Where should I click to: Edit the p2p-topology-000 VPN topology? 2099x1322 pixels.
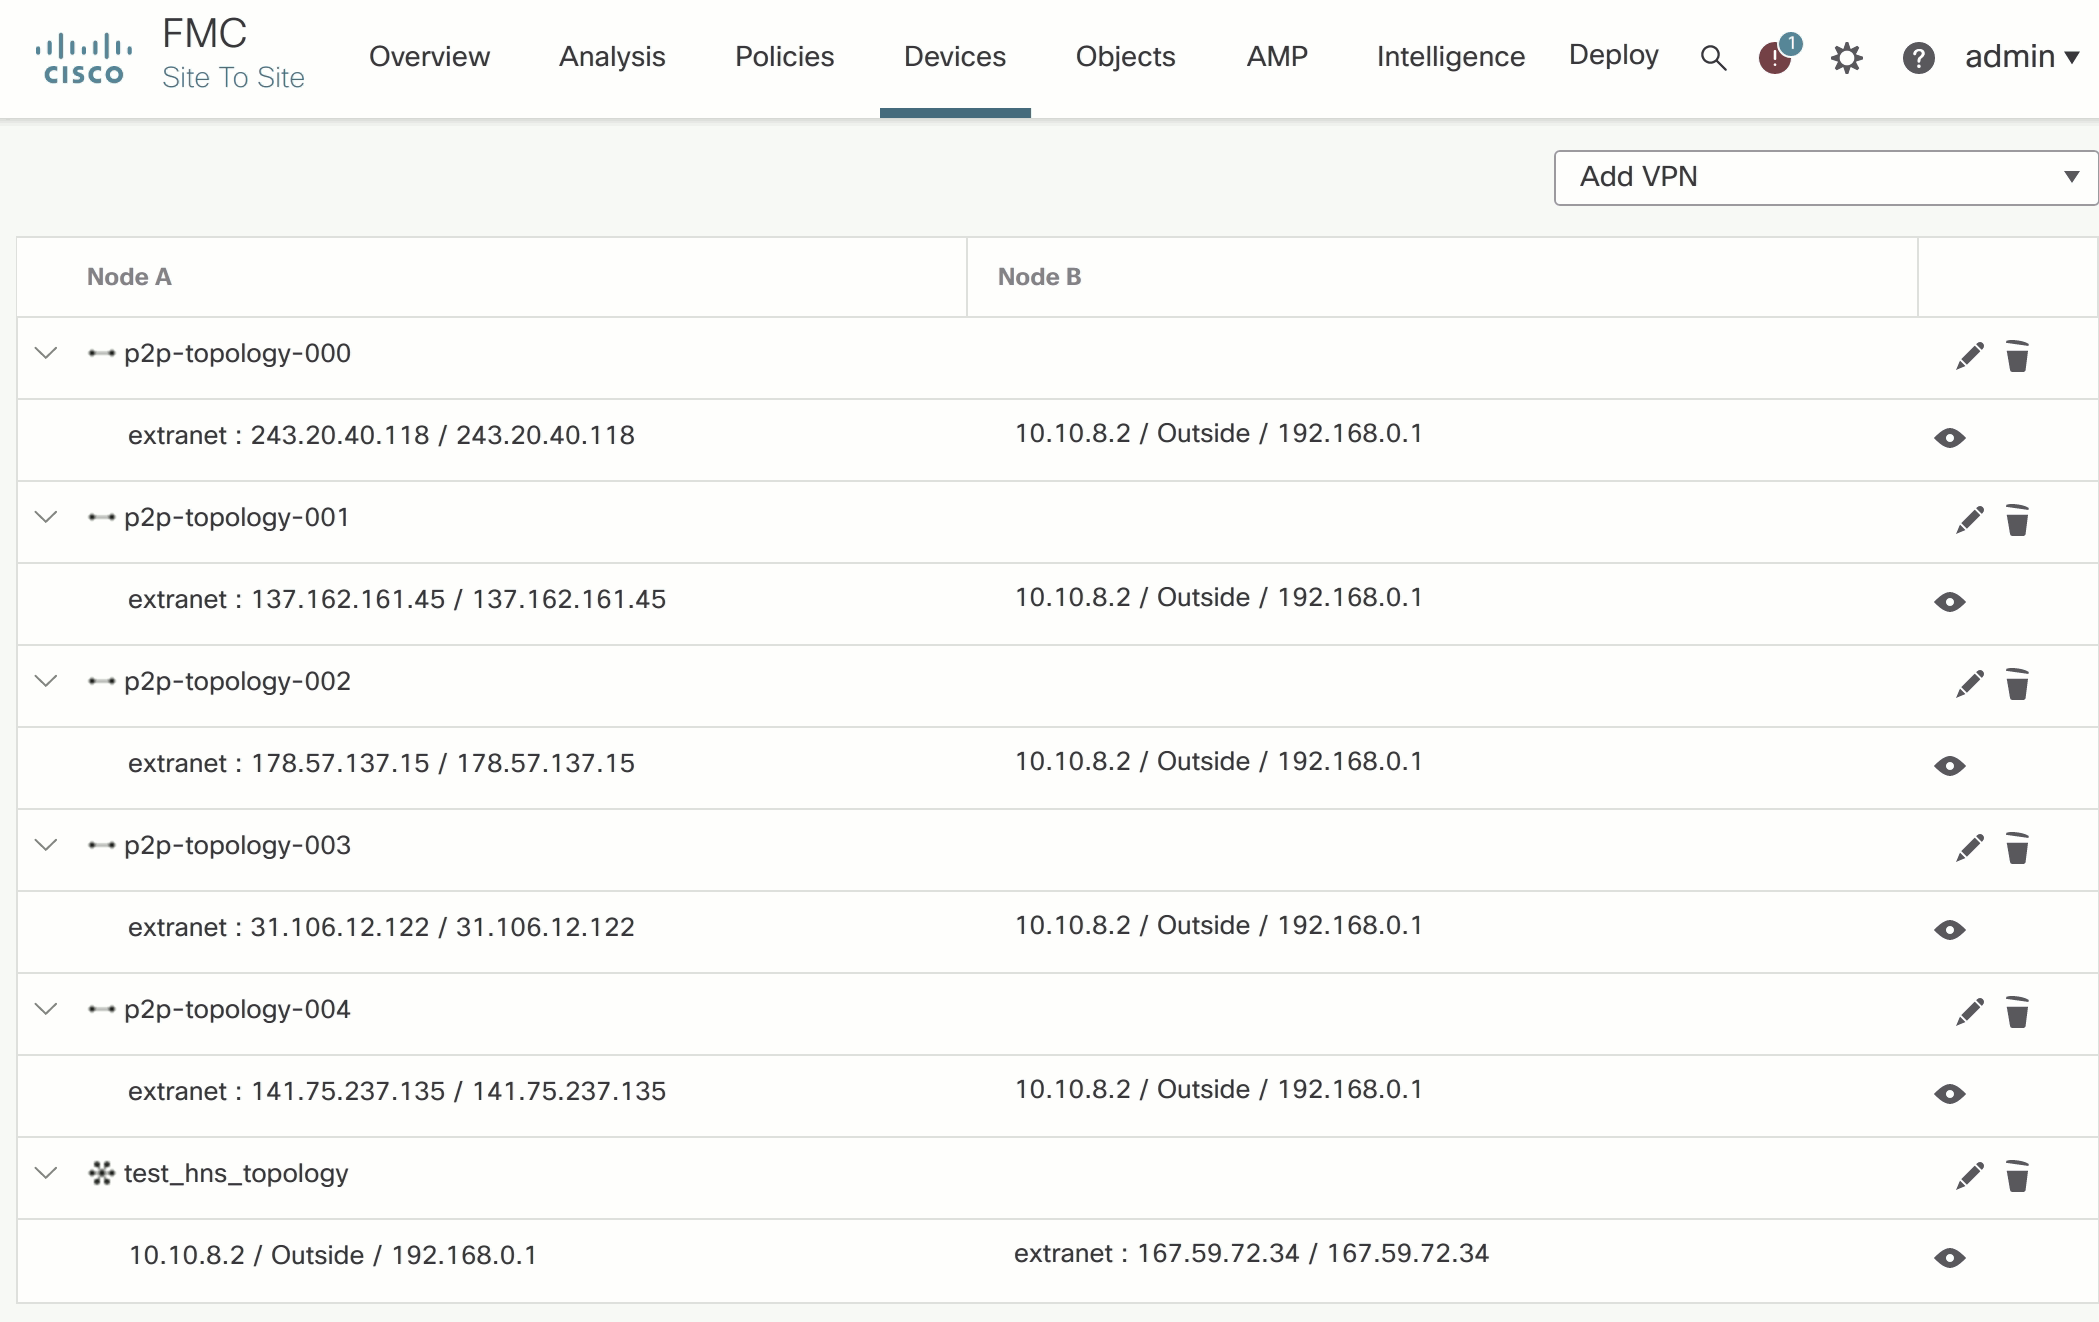click(1968, 356)
